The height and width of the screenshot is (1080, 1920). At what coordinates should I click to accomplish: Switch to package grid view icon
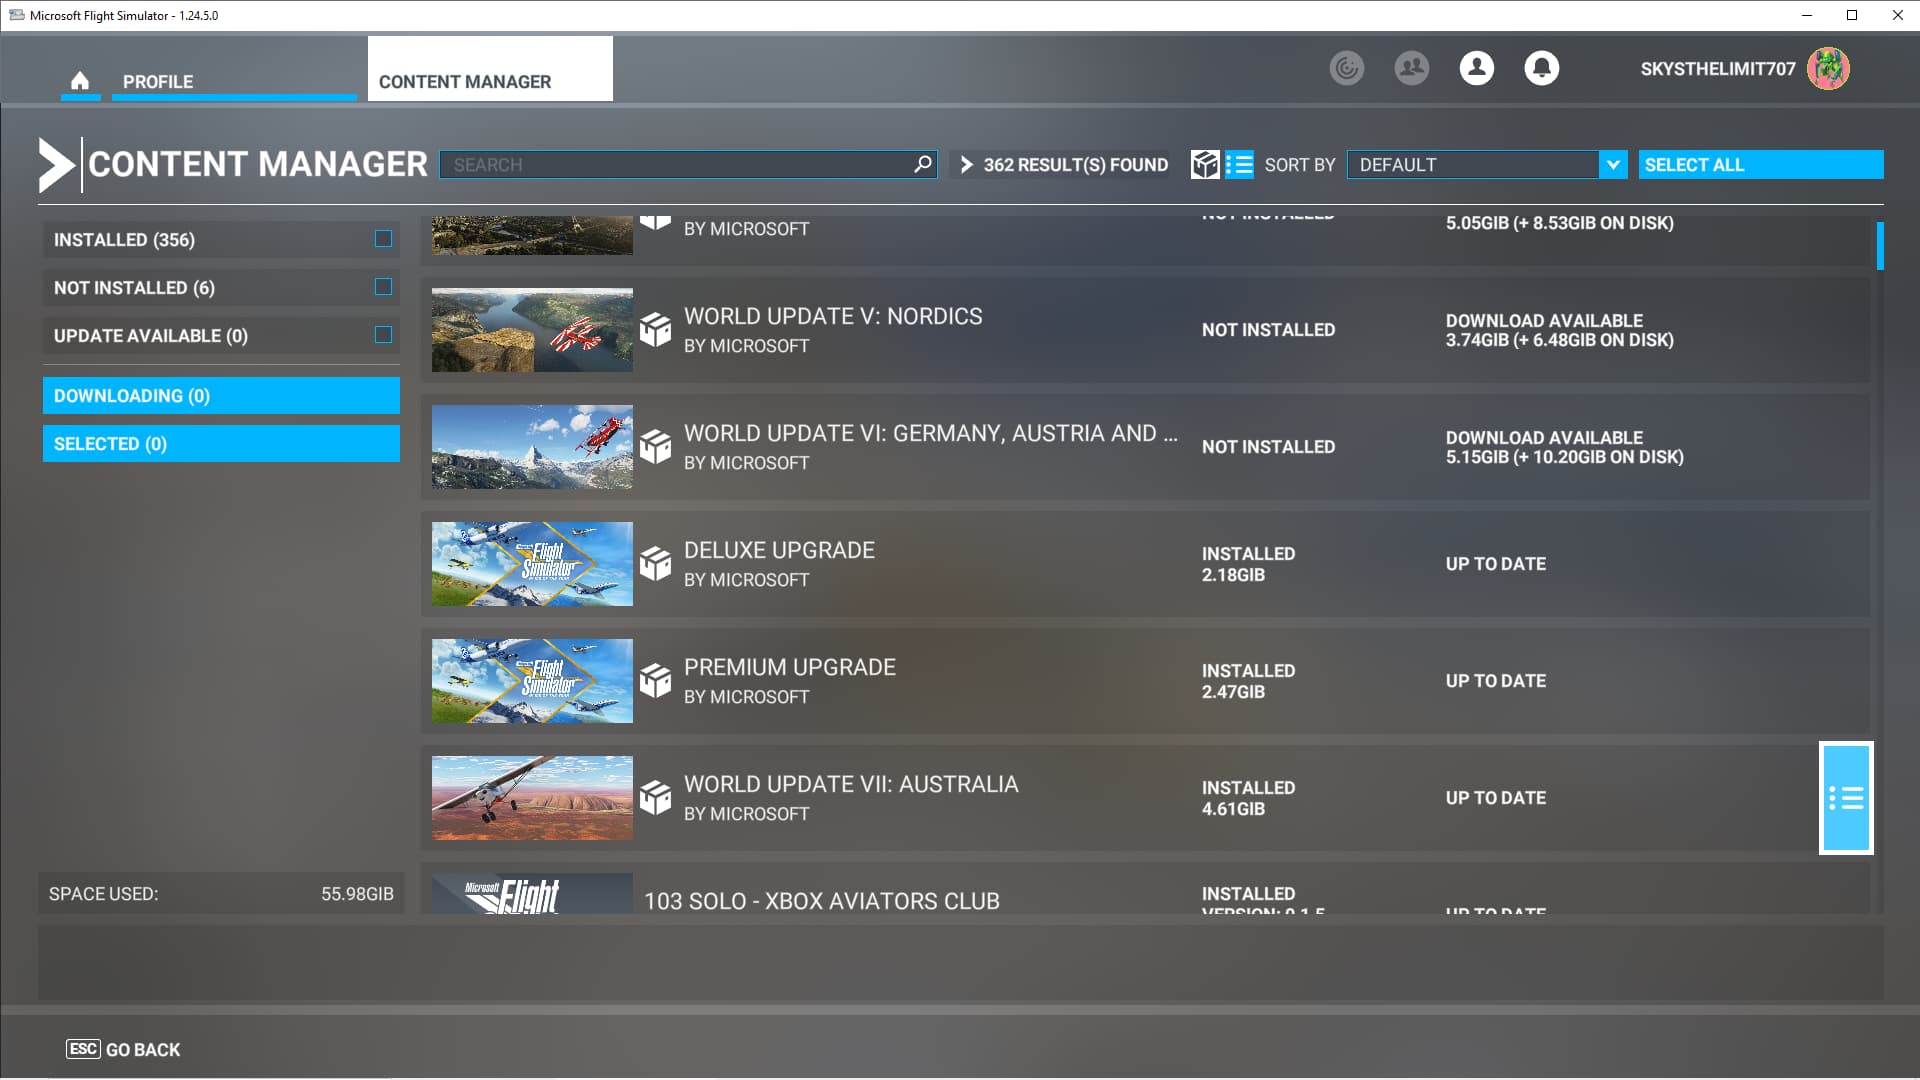(x=1205, y=164)
